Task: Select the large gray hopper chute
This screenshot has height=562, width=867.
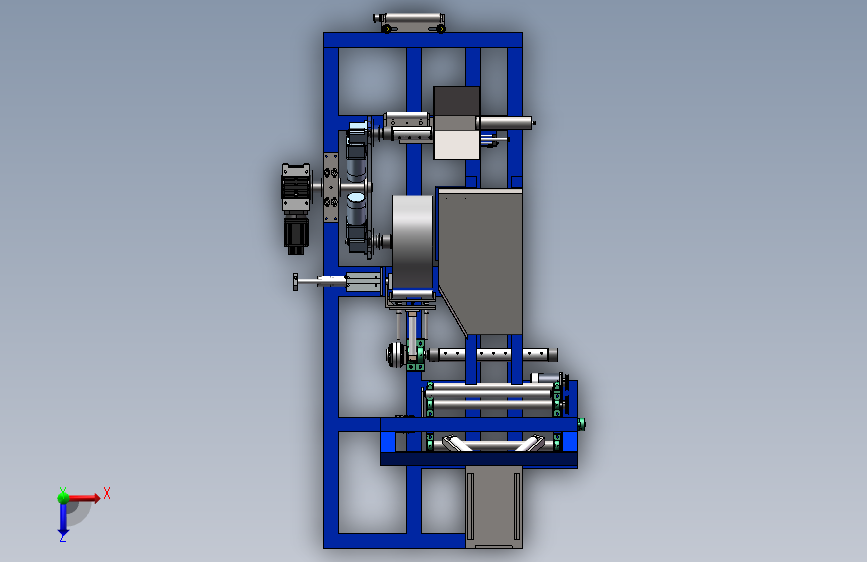Action: pos(480,261)
